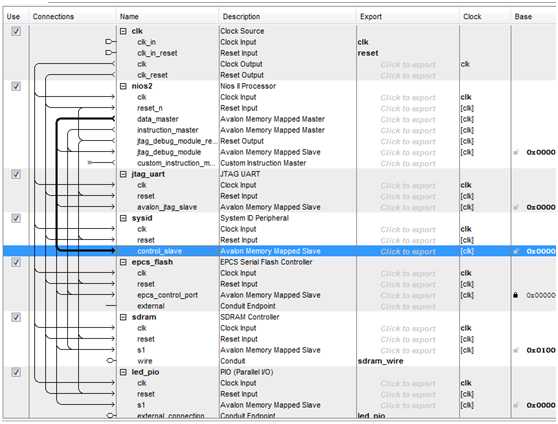This screenshot has height=424, width=558.
Task: Click the 'SDRAM Controller' description text
Action: pyautogui.click(x=250, y=317)
